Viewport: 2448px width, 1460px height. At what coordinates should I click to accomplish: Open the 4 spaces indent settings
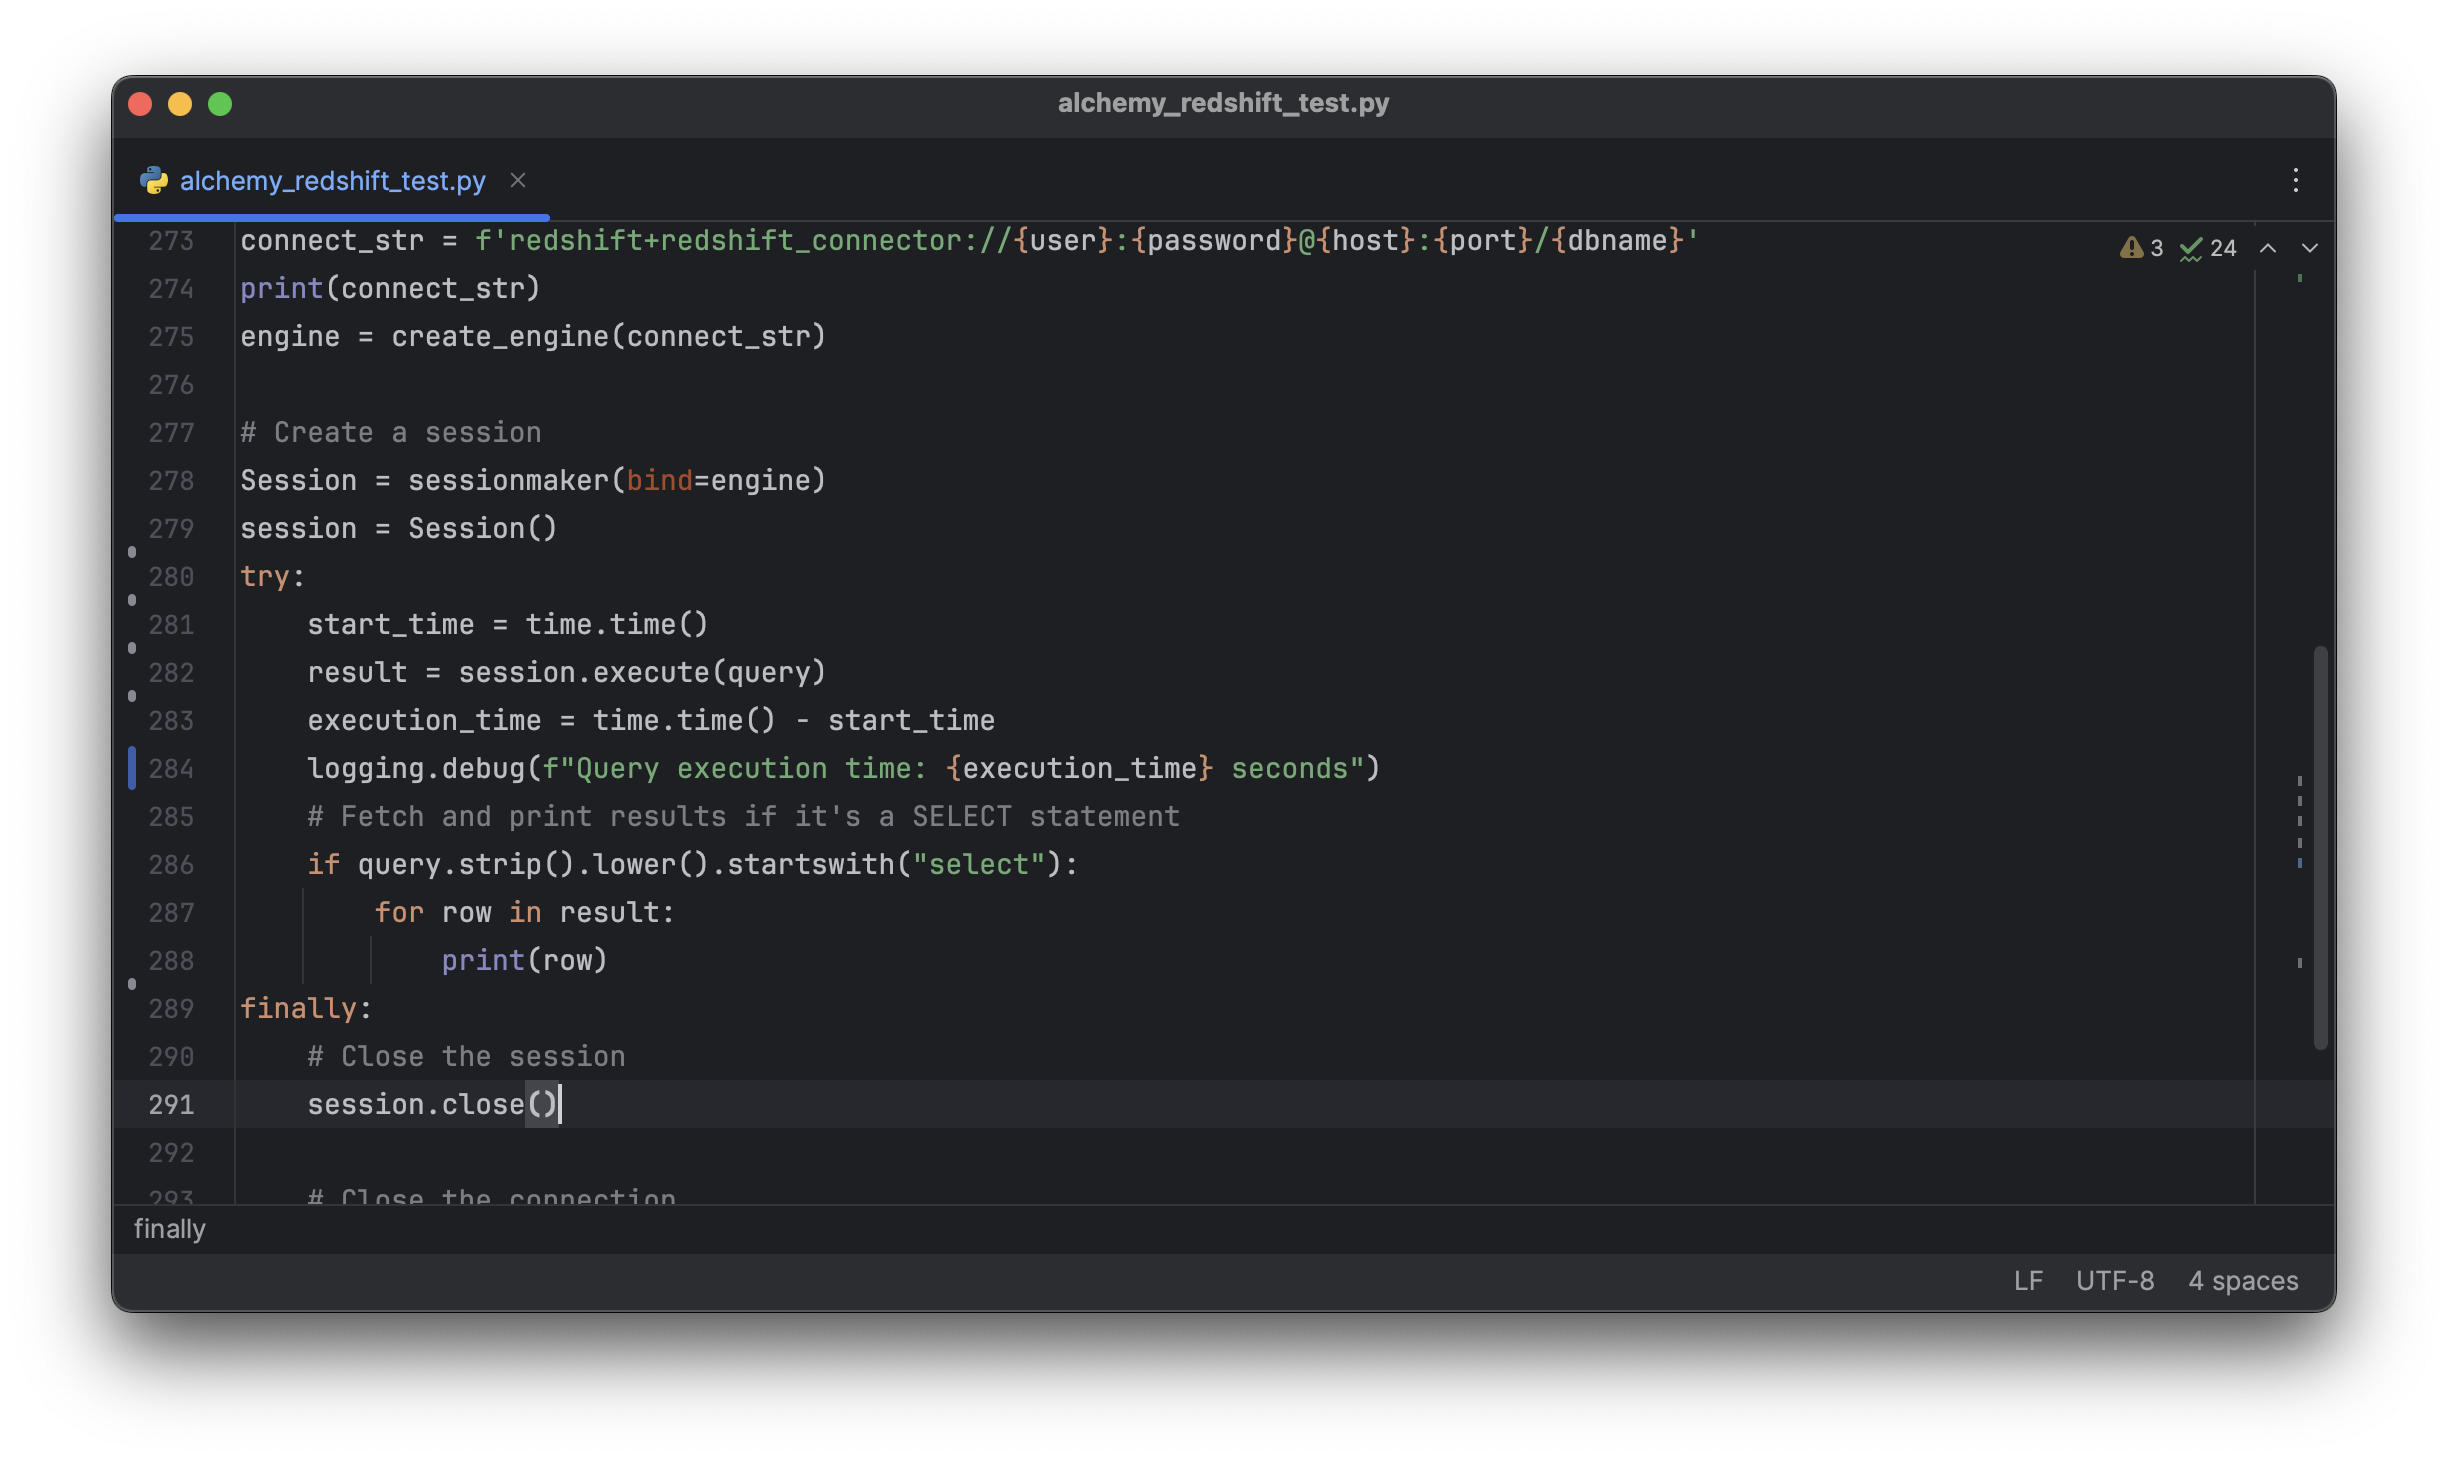click(x=2243, y=1281)
